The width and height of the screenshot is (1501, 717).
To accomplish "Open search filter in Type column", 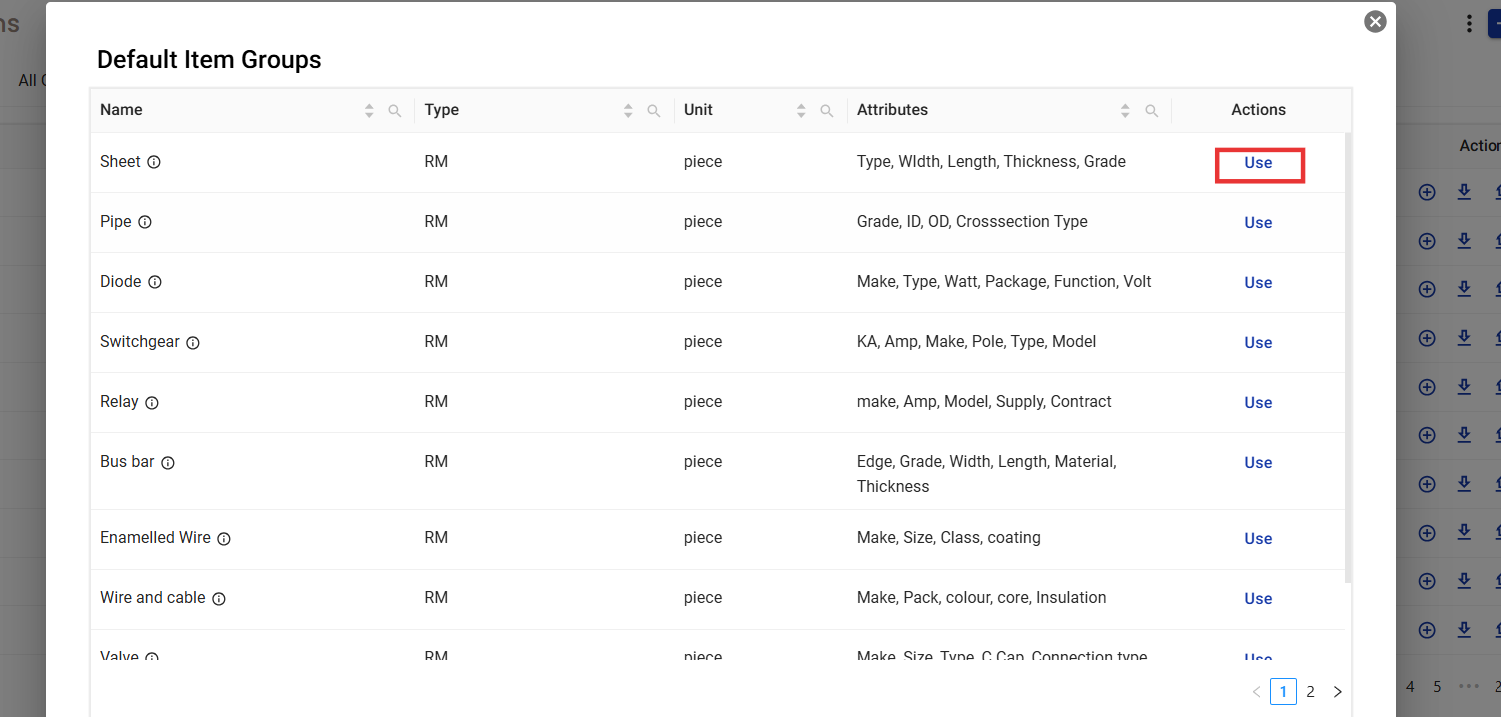I will click(x=654, y=111).
